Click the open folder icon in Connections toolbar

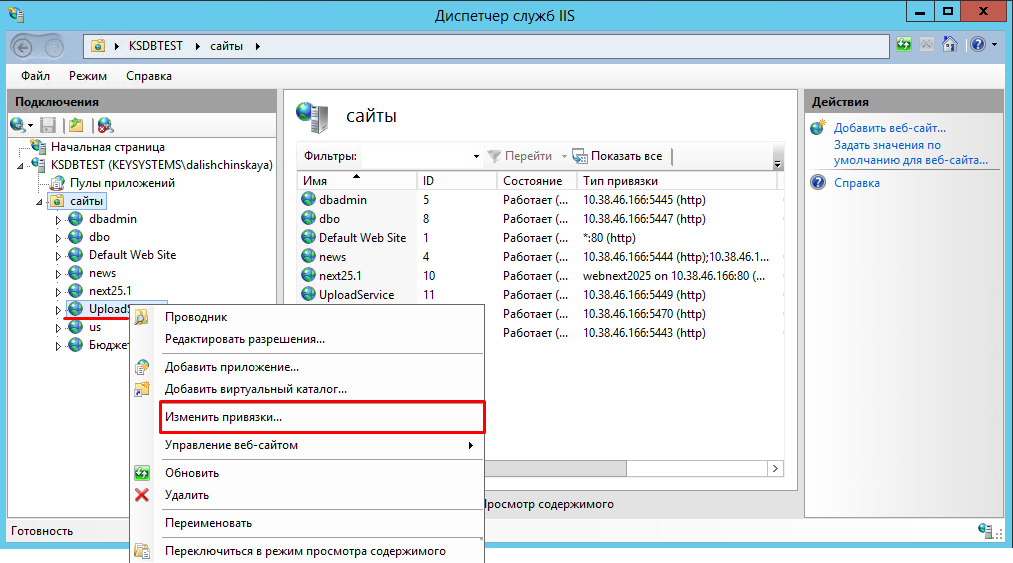click(x=76, y=125)
